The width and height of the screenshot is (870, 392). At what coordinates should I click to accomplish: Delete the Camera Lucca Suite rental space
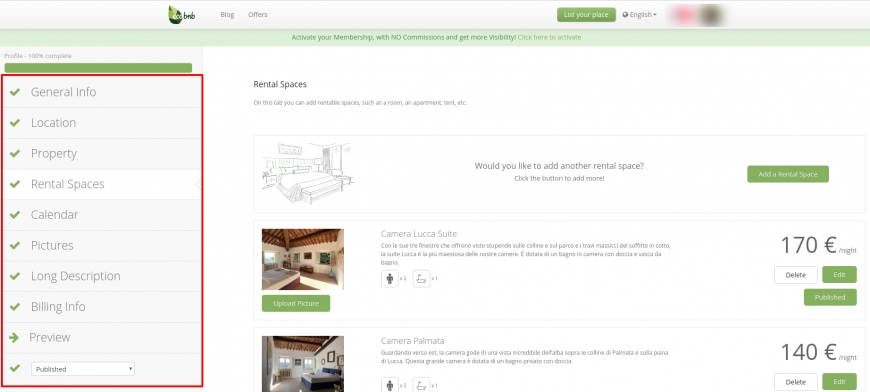(796, 274)
